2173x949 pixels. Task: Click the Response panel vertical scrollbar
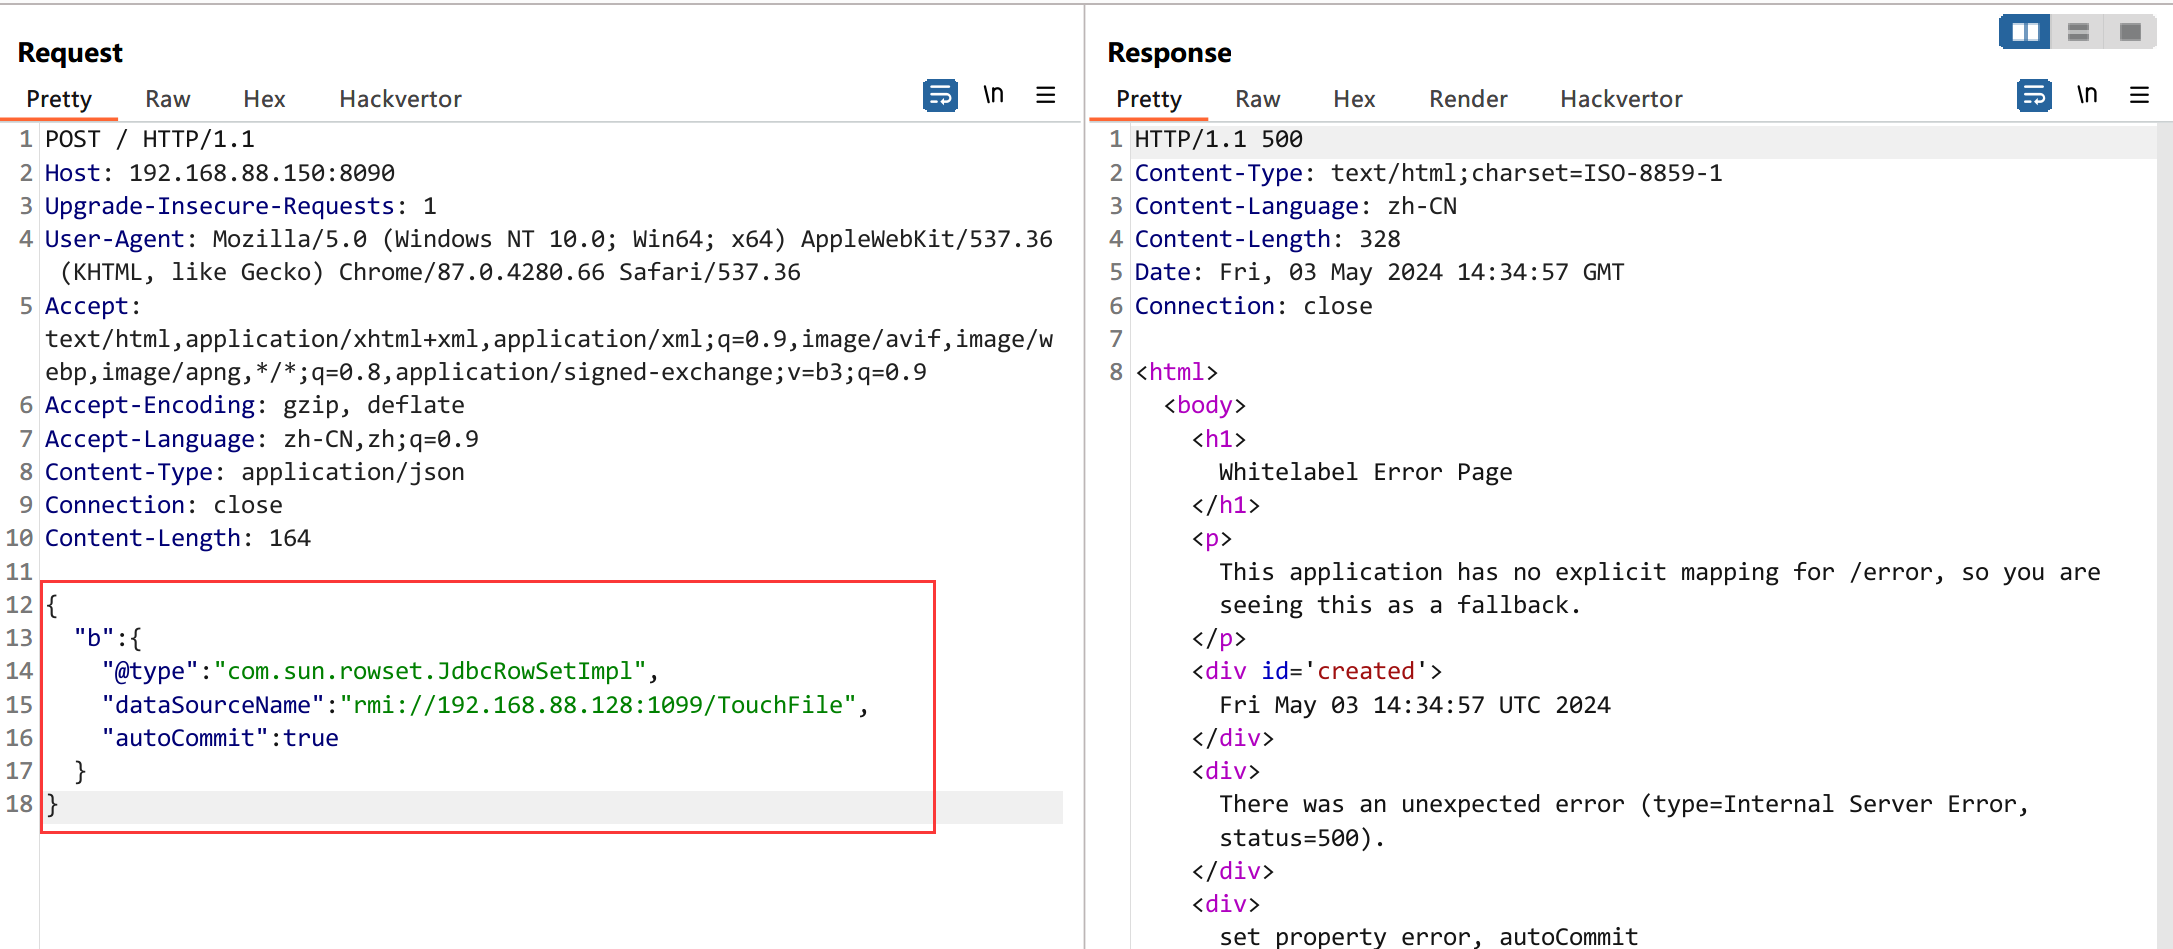coord(2164,536)
